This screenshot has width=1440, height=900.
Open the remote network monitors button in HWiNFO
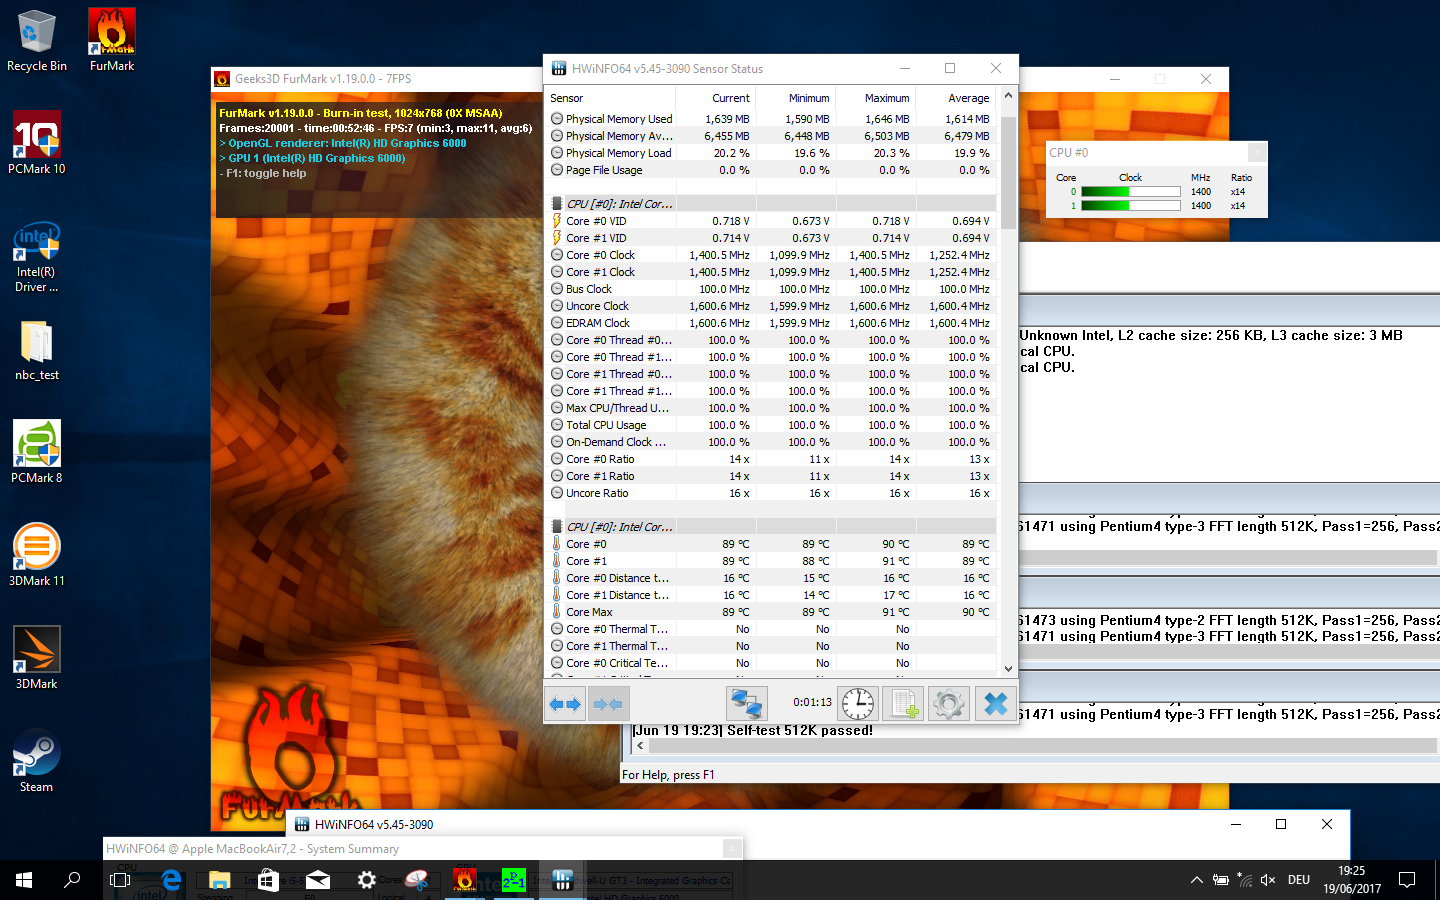pos(746,704)
